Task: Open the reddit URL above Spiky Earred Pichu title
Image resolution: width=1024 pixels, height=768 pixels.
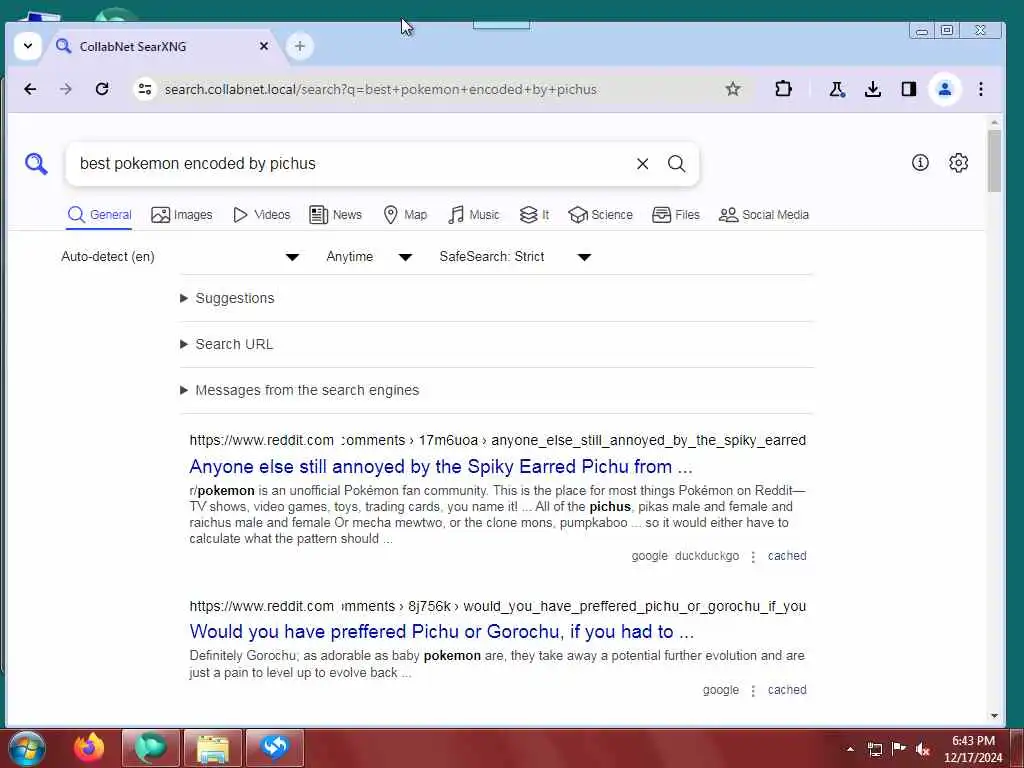Action: (x=497, y=440)
